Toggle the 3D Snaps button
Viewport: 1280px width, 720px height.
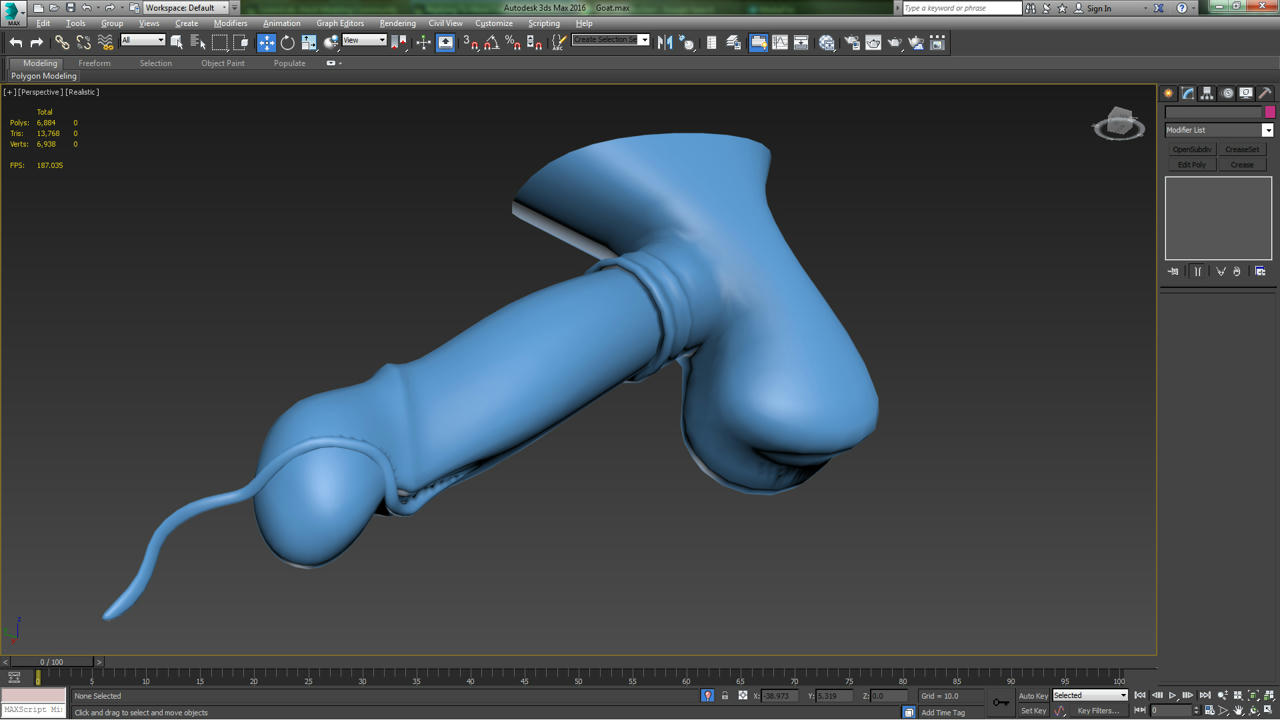470,42
